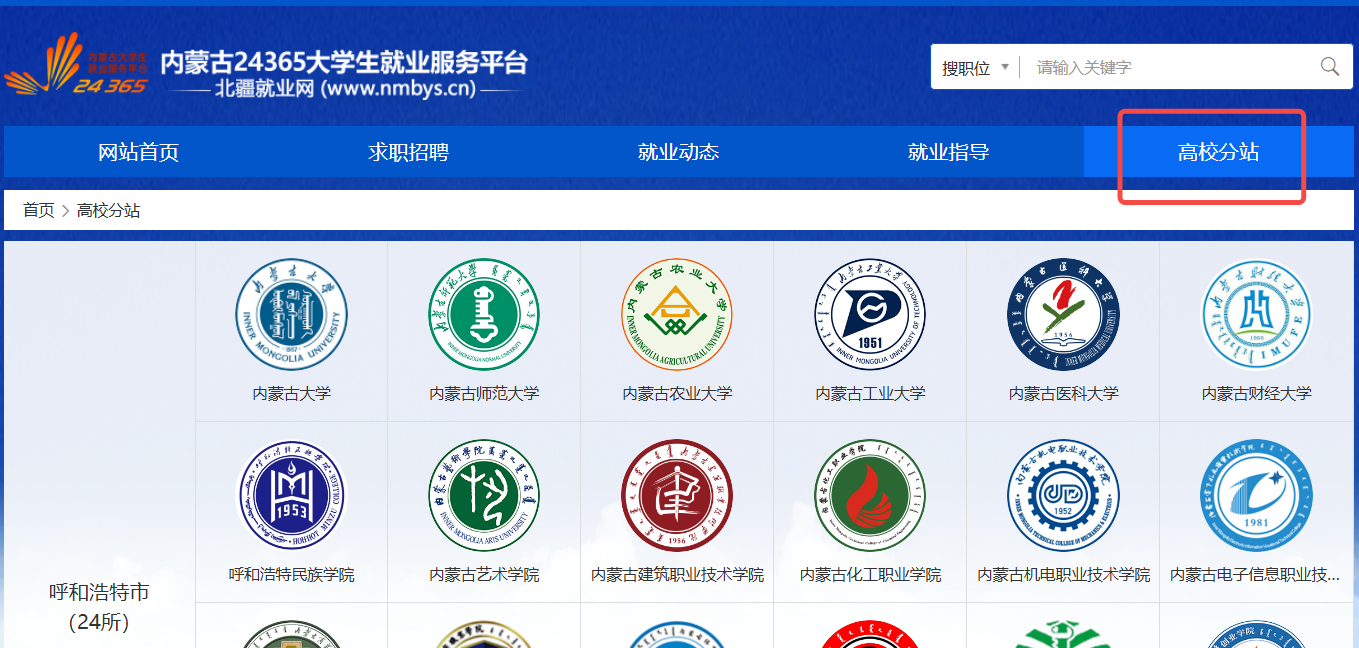Go to the 求职招聘 menu item
Viewport: 1359px width, 648px height.
[408, 152]
